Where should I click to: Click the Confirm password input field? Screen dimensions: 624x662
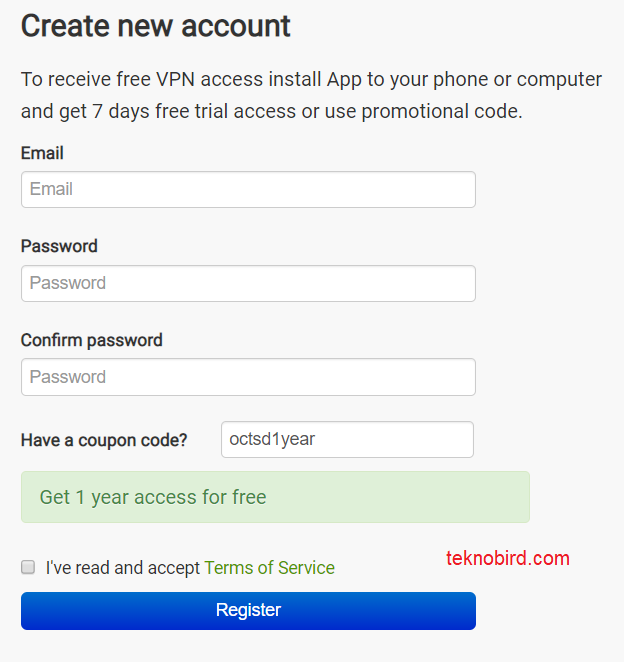248,377
